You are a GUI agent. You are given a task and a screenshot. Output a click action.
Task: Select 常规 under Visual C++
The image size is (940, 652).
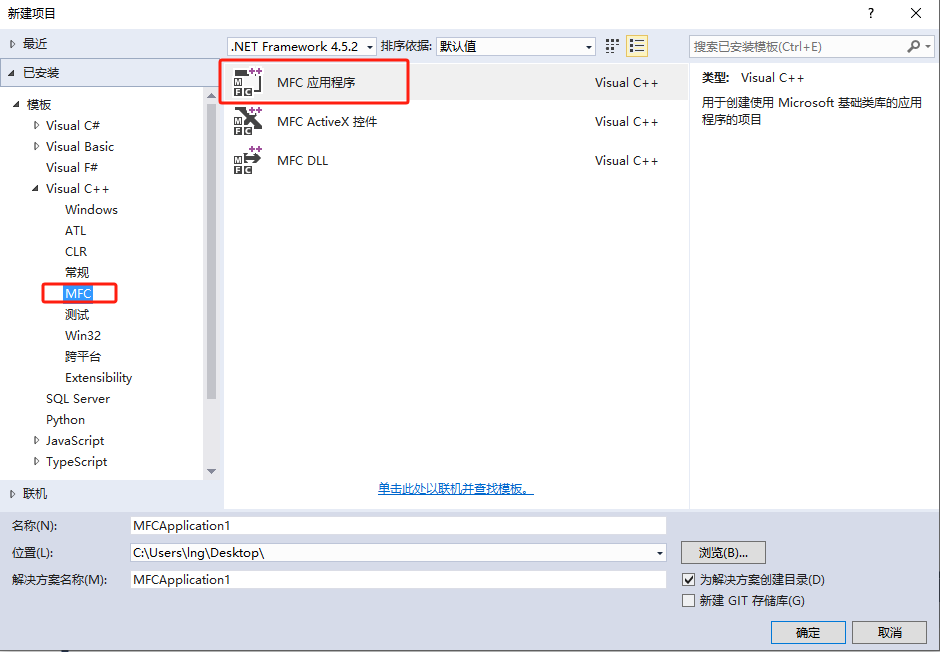(77, 272)
